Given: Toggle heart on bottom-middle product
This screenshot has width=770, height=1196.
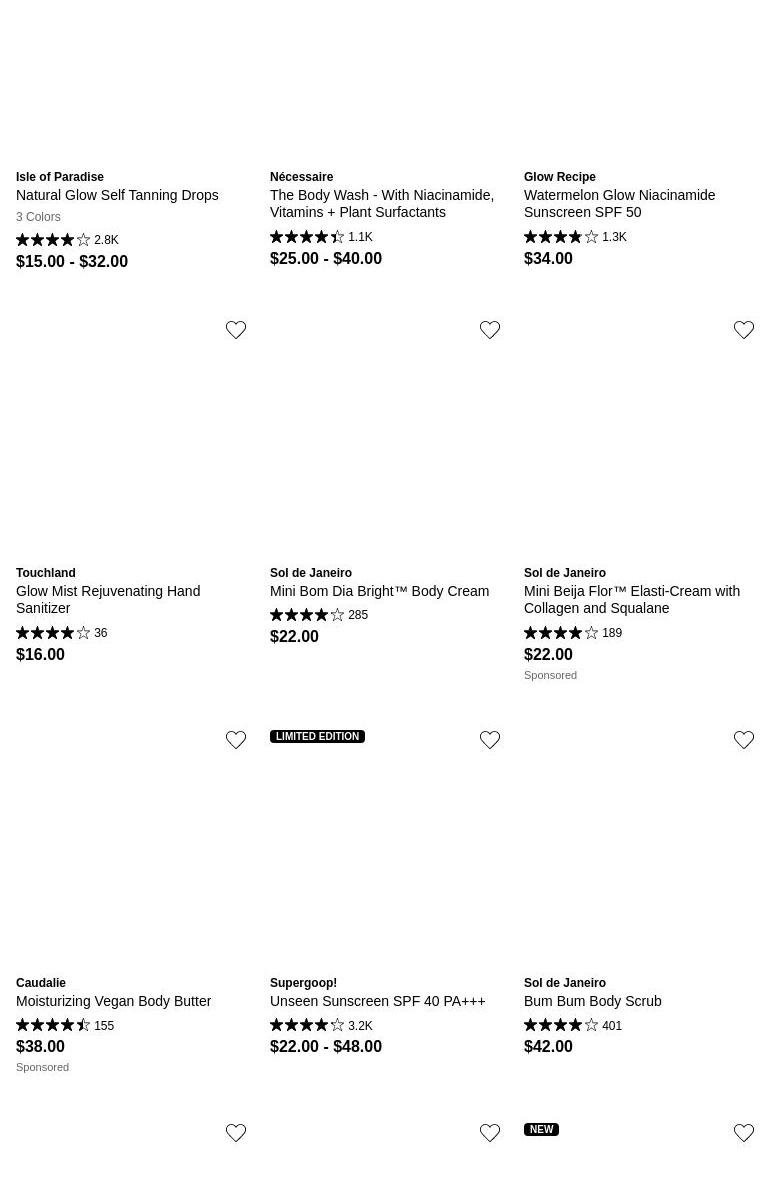Looking at the screenshot, I should [490, 1133].
